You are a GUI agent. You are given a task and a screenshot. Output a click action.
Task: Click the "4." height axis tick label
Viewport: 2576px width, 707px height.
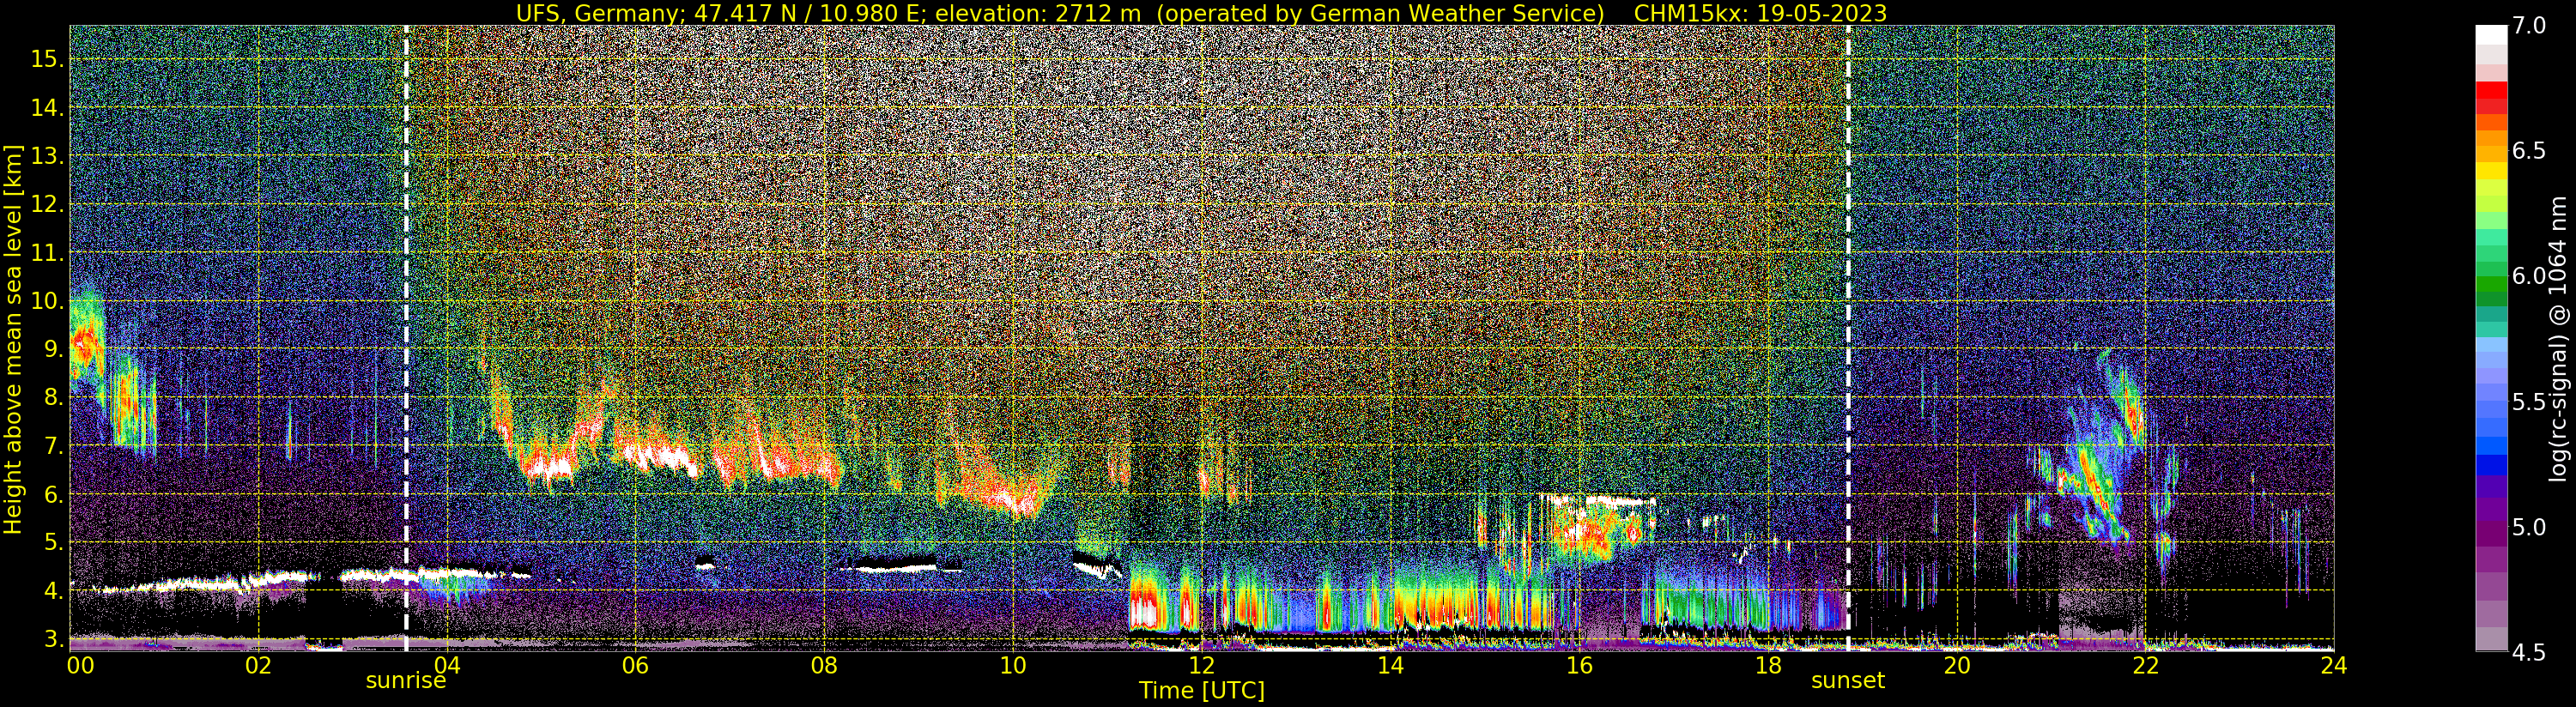[53, 591]
